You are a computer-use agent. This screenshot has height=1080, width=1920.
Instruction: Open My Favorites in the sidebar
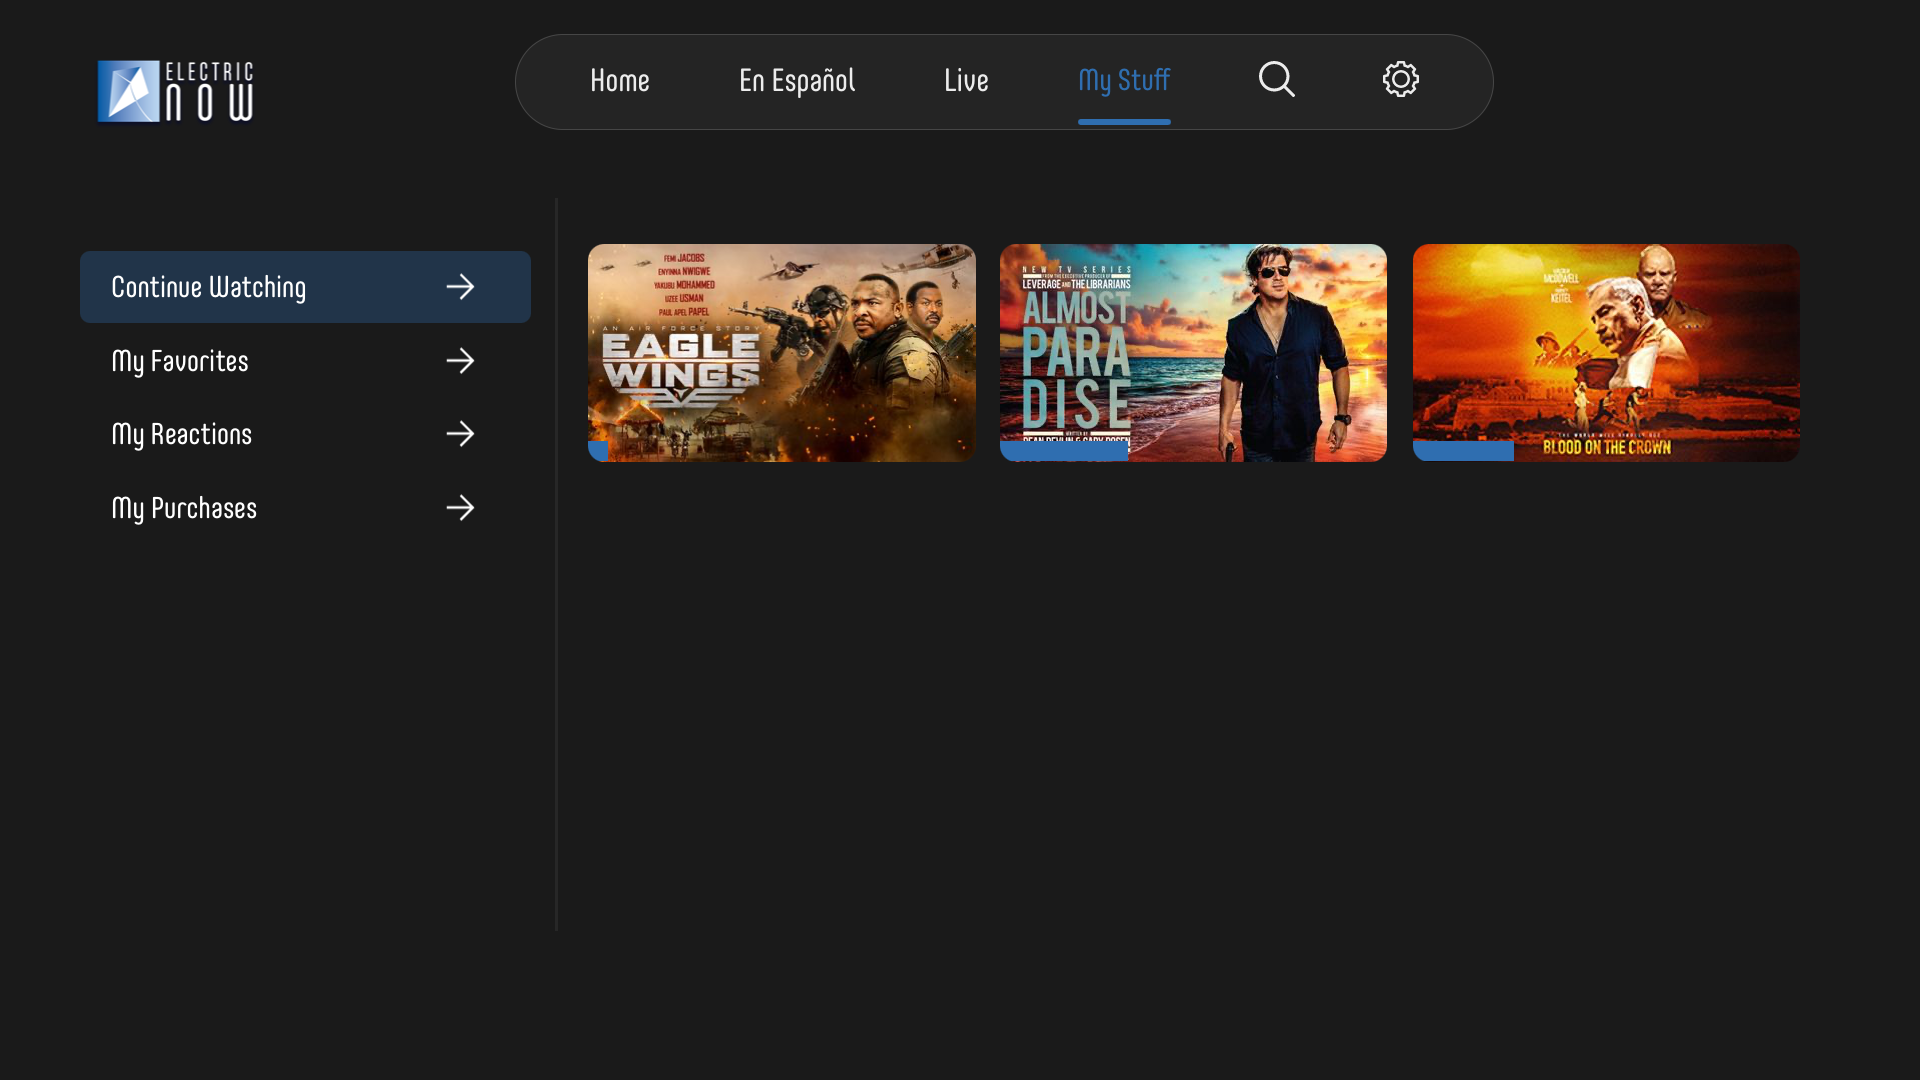pos(305,361)
